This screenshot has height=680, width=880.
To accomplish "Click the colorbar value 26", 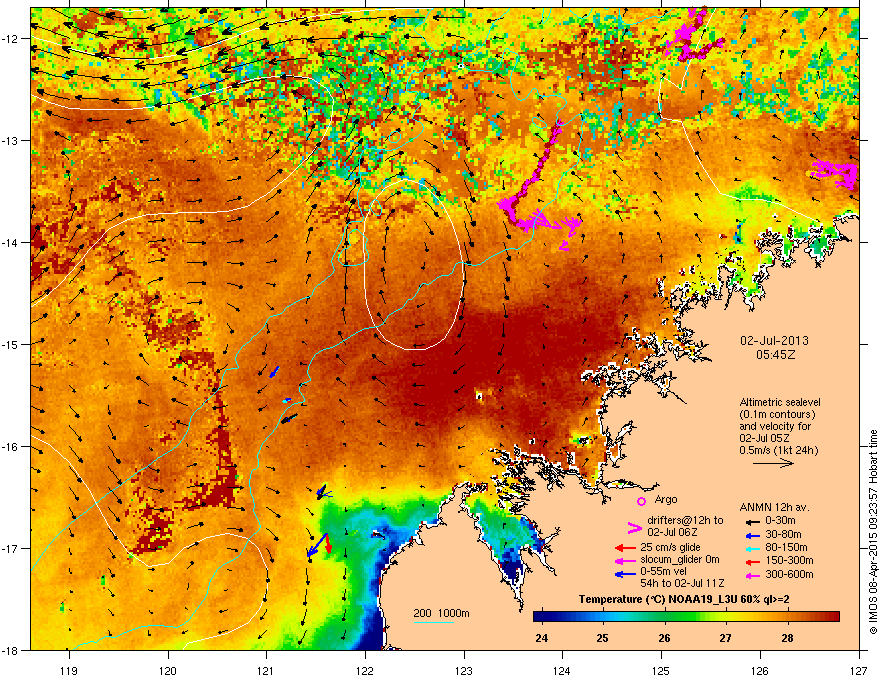I will coord(664,638).
